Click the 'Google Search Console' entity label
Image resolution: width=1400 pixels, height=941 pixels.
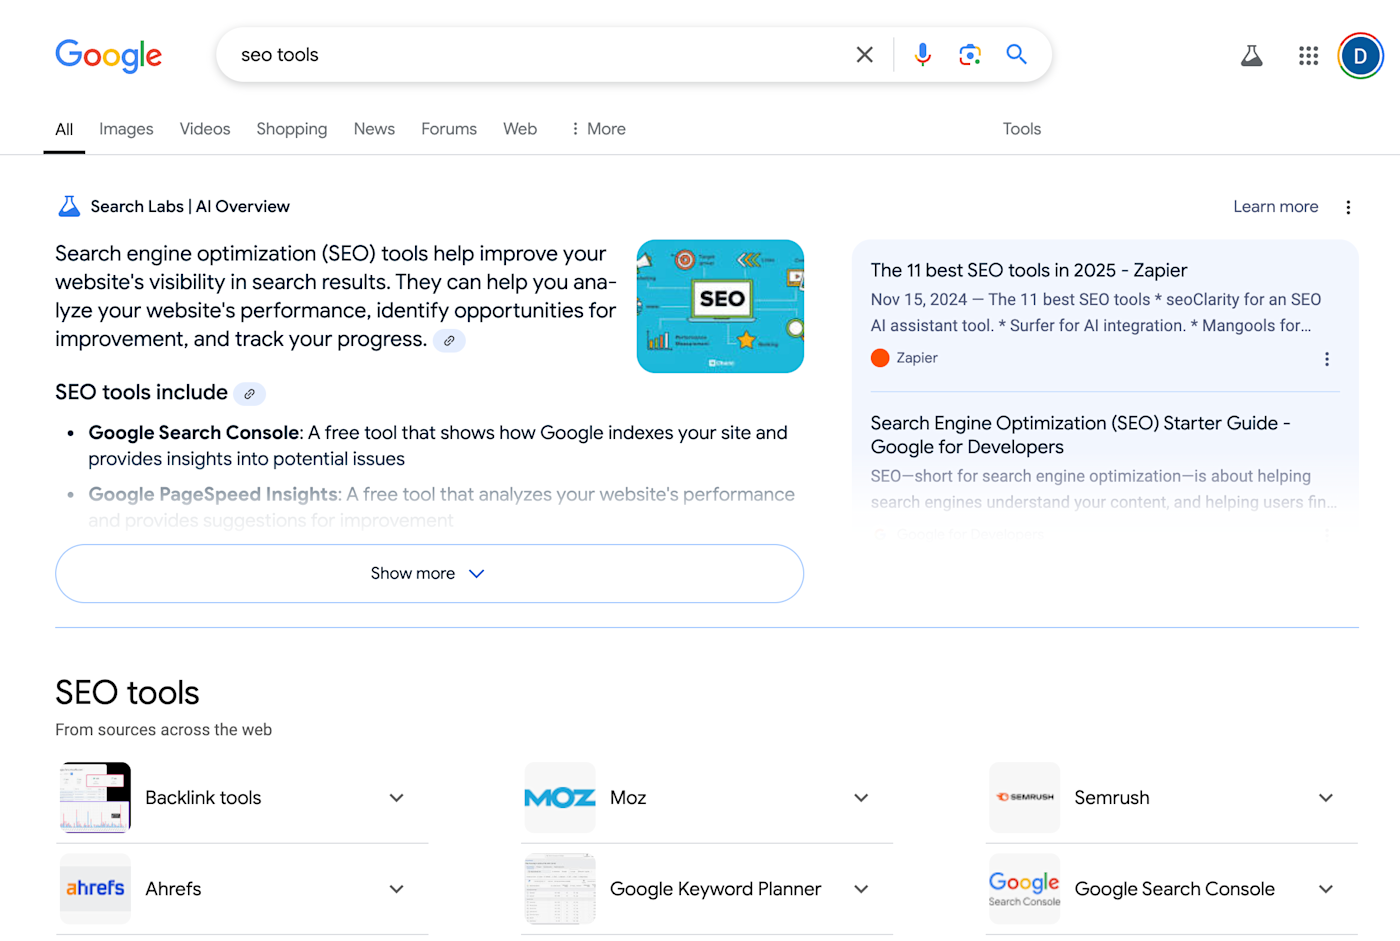1174,889
